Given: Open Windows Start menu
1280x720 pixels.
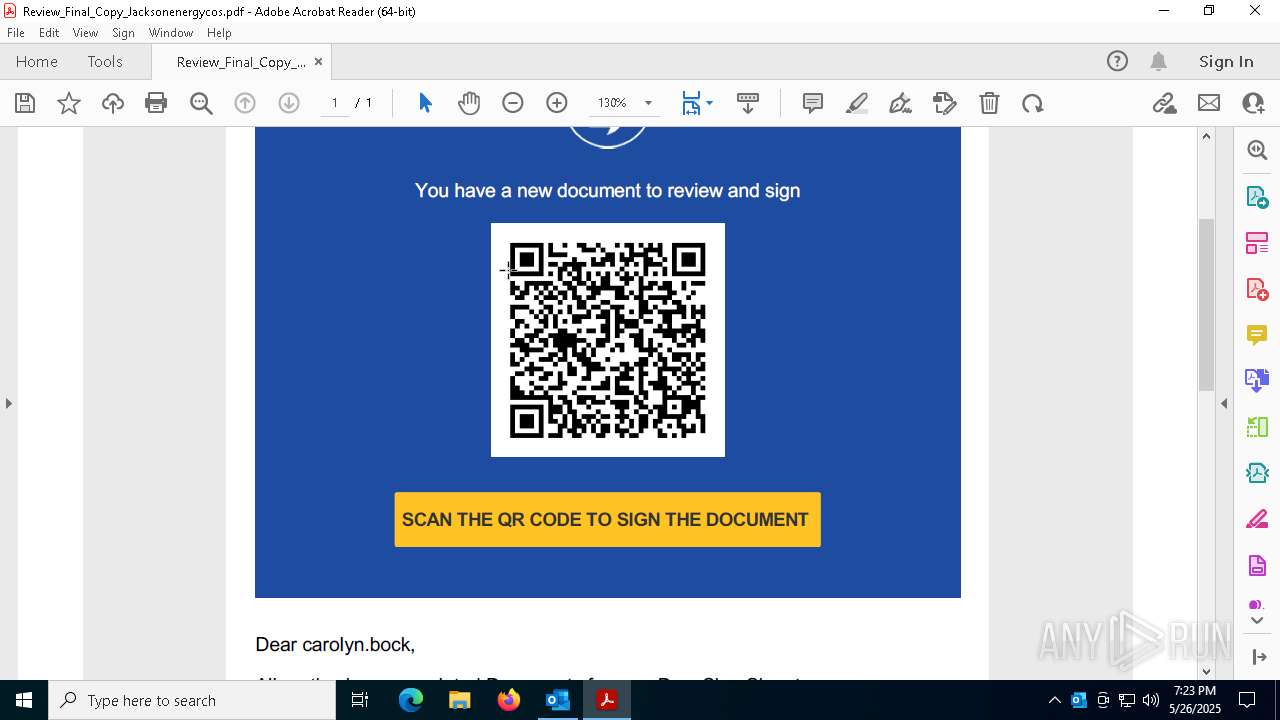Looking at the screenshot, I should [x=24, y=700].
